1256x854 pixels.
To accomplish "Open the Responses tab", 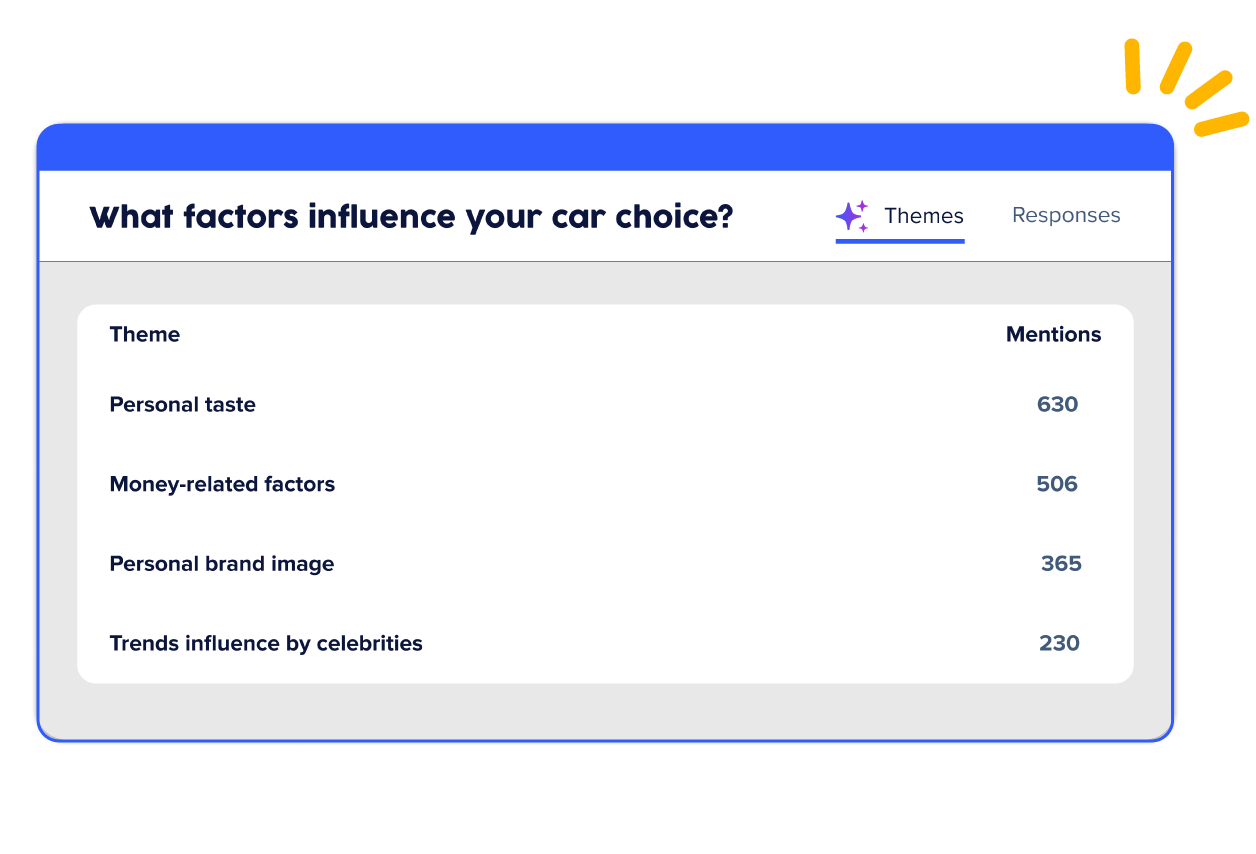I will coord(1066,215).
